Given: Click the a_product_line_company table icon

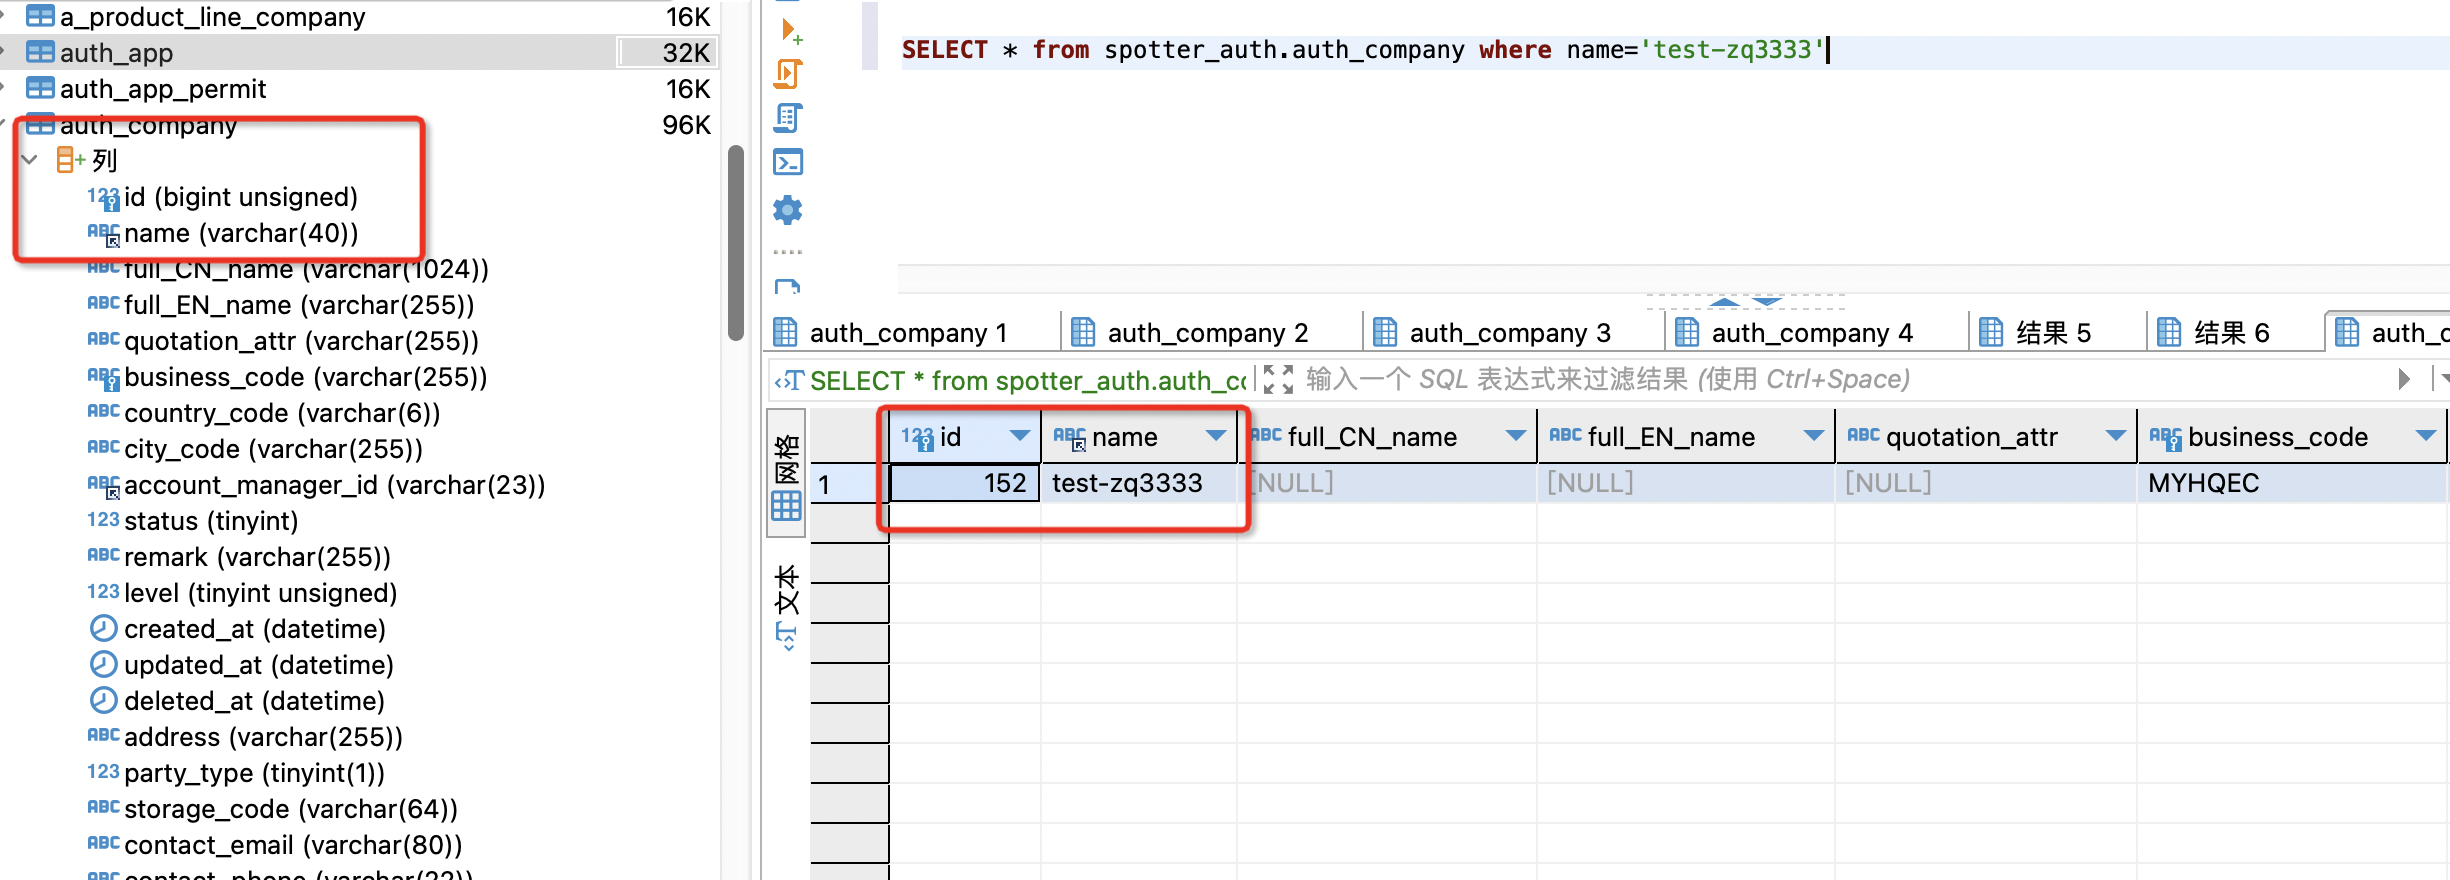Looking at the screenshot, I should point(40,16).
